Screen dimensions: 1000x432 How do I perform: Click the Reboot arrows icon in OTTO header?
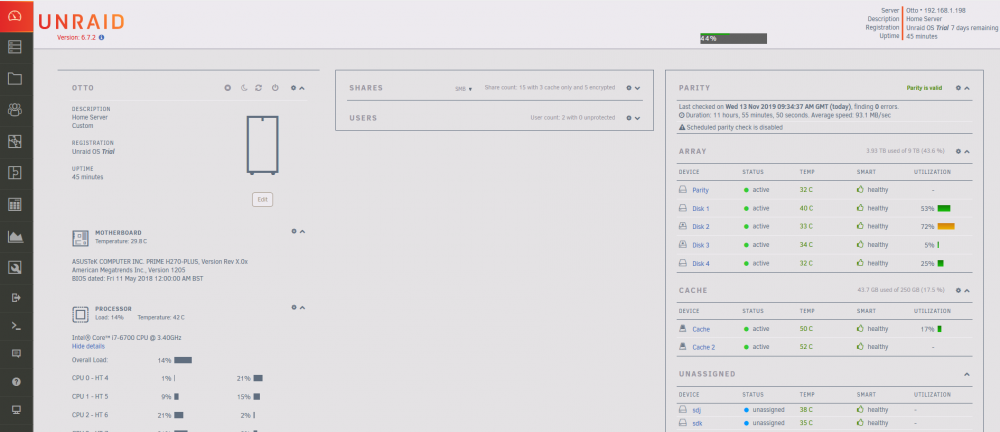pos(259,87)
